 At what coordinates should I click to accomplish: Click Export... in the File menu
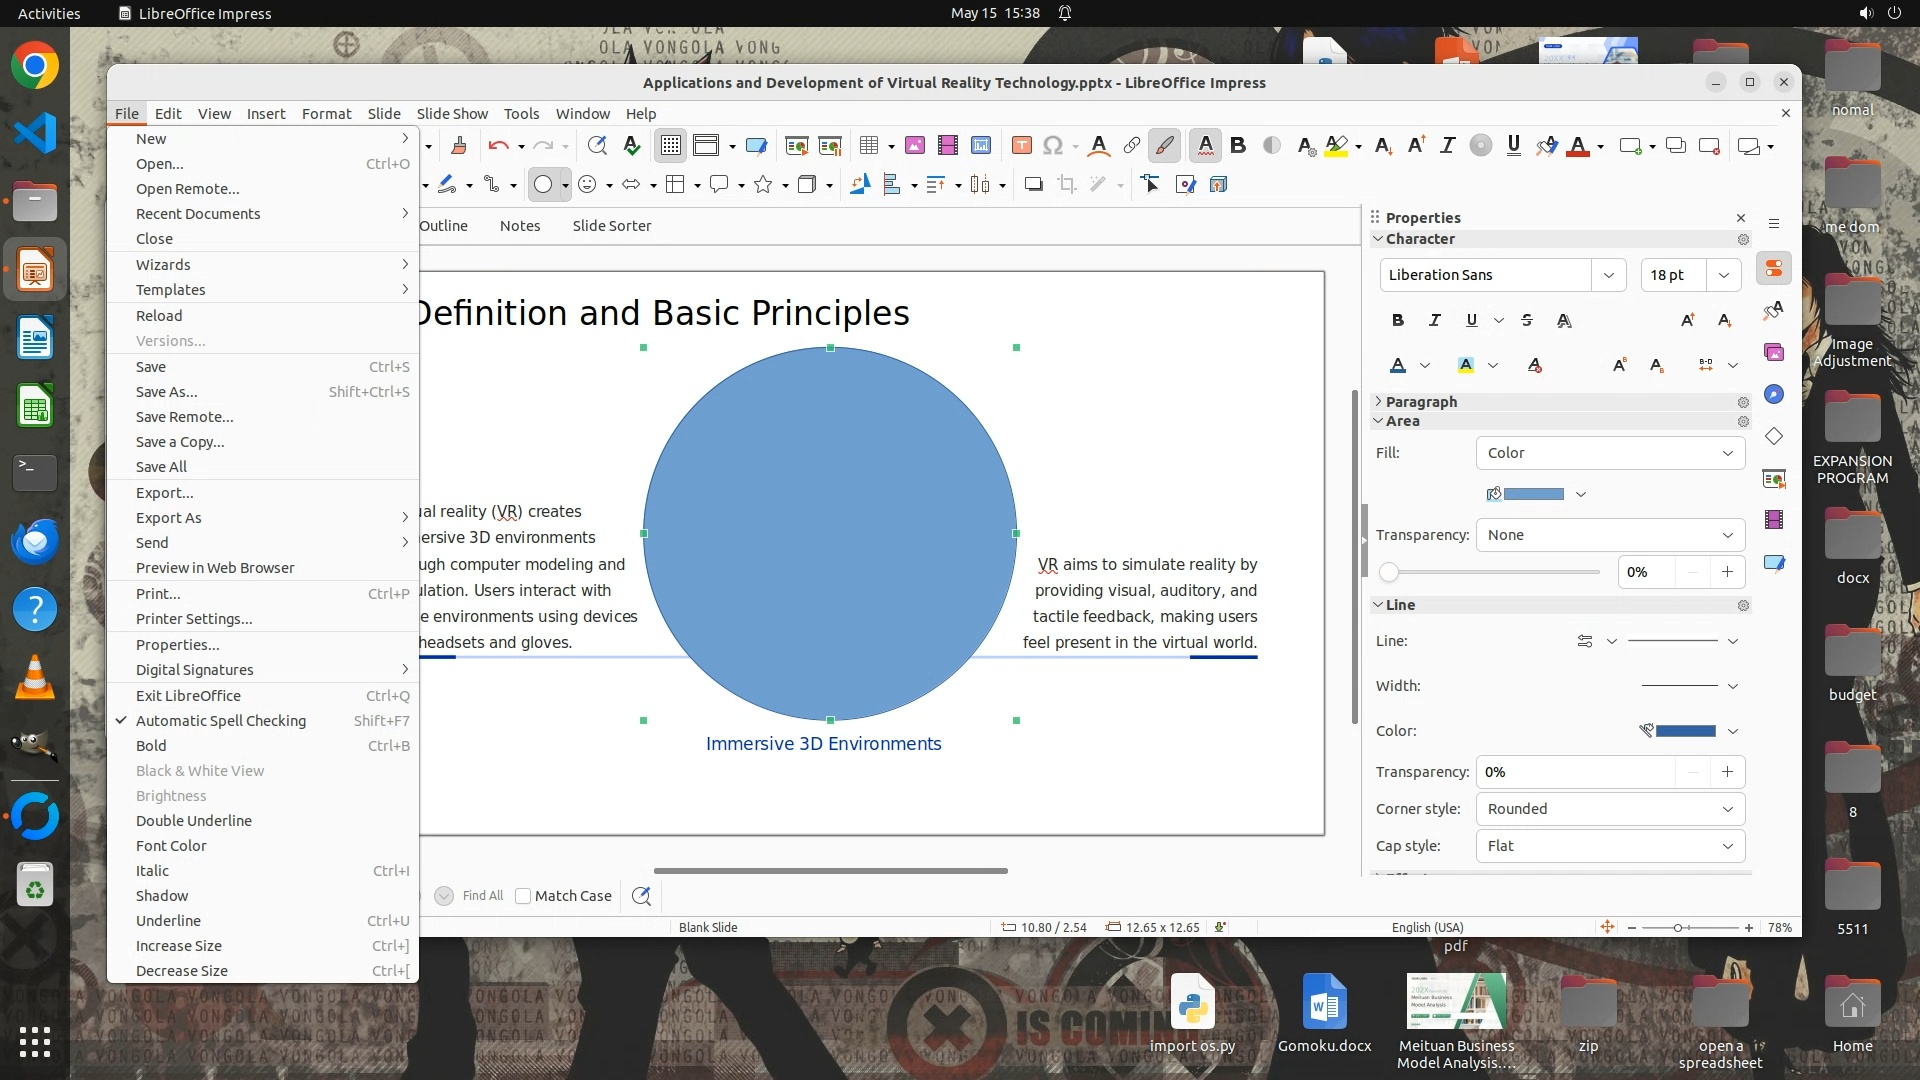pyautogui.click(x=164, y=493)
